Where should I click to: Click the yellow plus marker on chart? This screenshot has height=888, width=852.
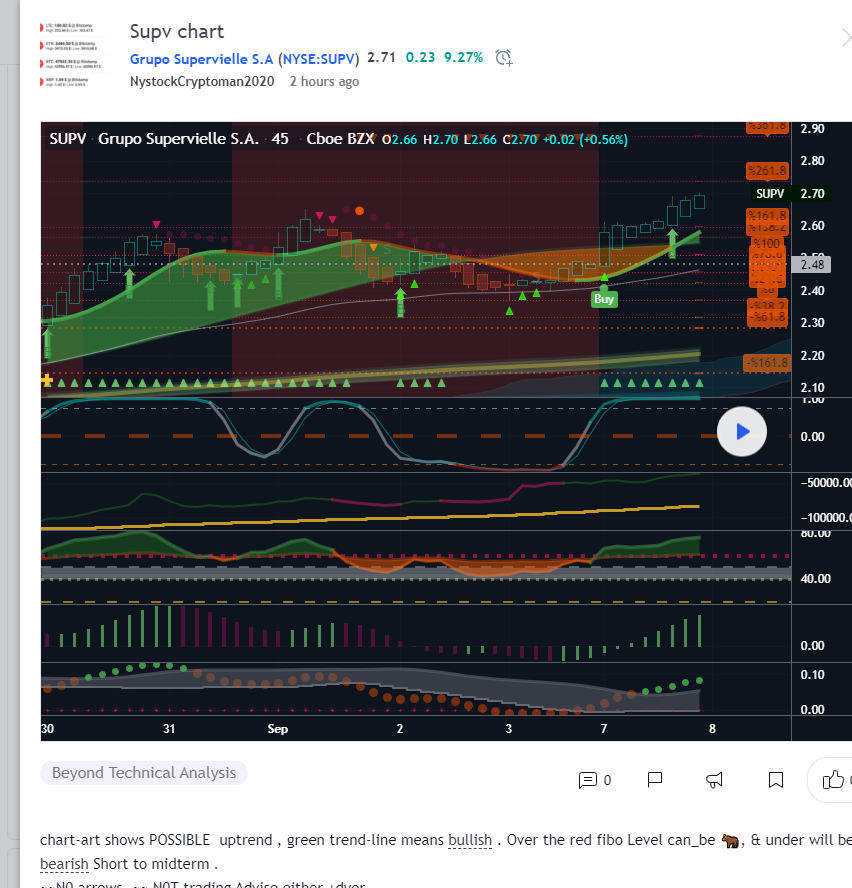tap(47, 381)
